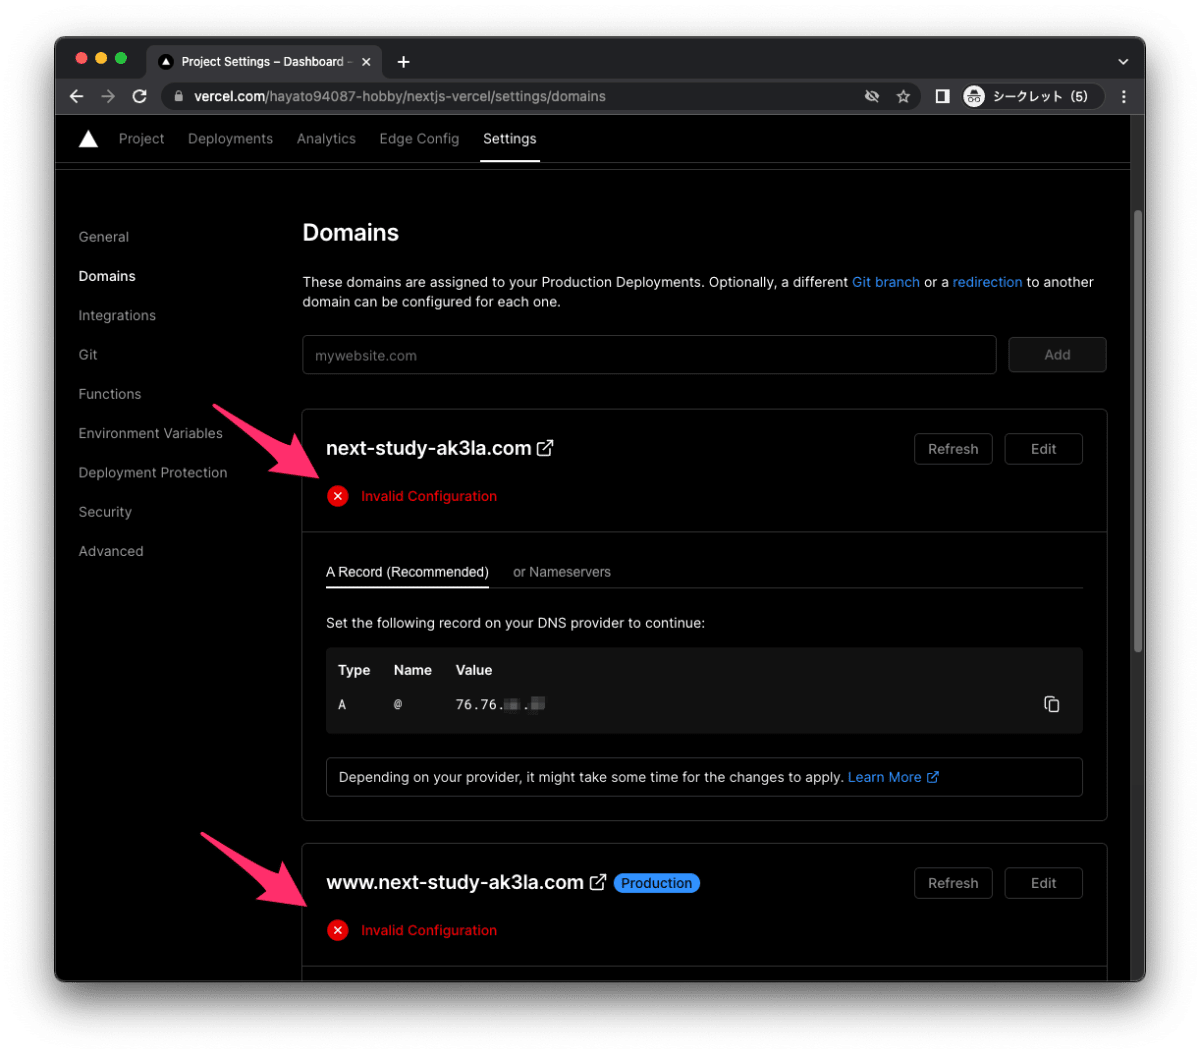Switch to the Analytics tab
Image resolution: width=1200 pixels, height=1054 pixels.
(x=326, y=139)
